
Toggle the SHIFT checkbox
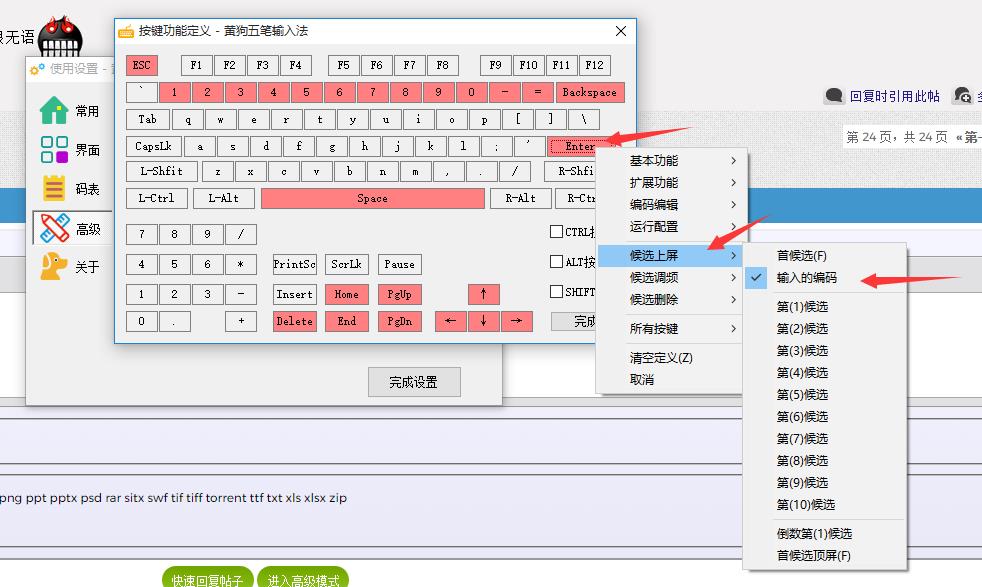[x=557, y=292]
